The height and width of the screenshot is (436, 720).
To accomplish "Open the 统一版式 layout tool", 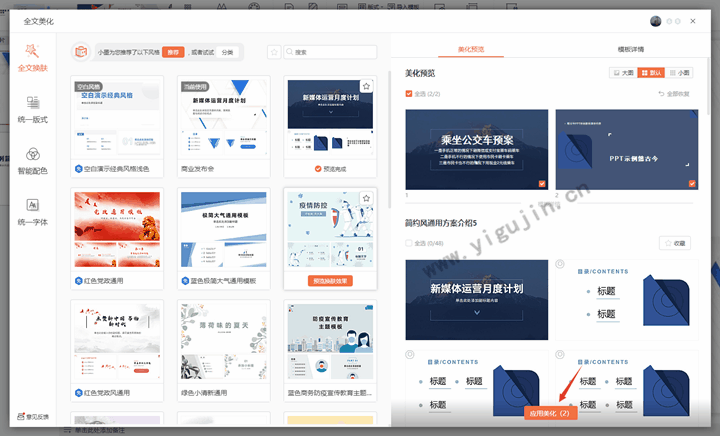I will pyautogui.click(x=33, y=109).
